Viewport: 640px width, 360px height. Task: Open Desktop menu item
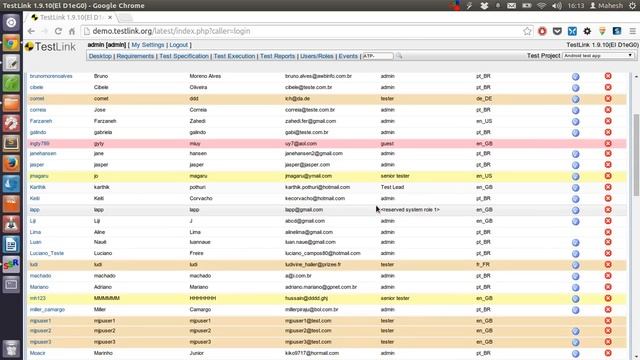(100, 56)
